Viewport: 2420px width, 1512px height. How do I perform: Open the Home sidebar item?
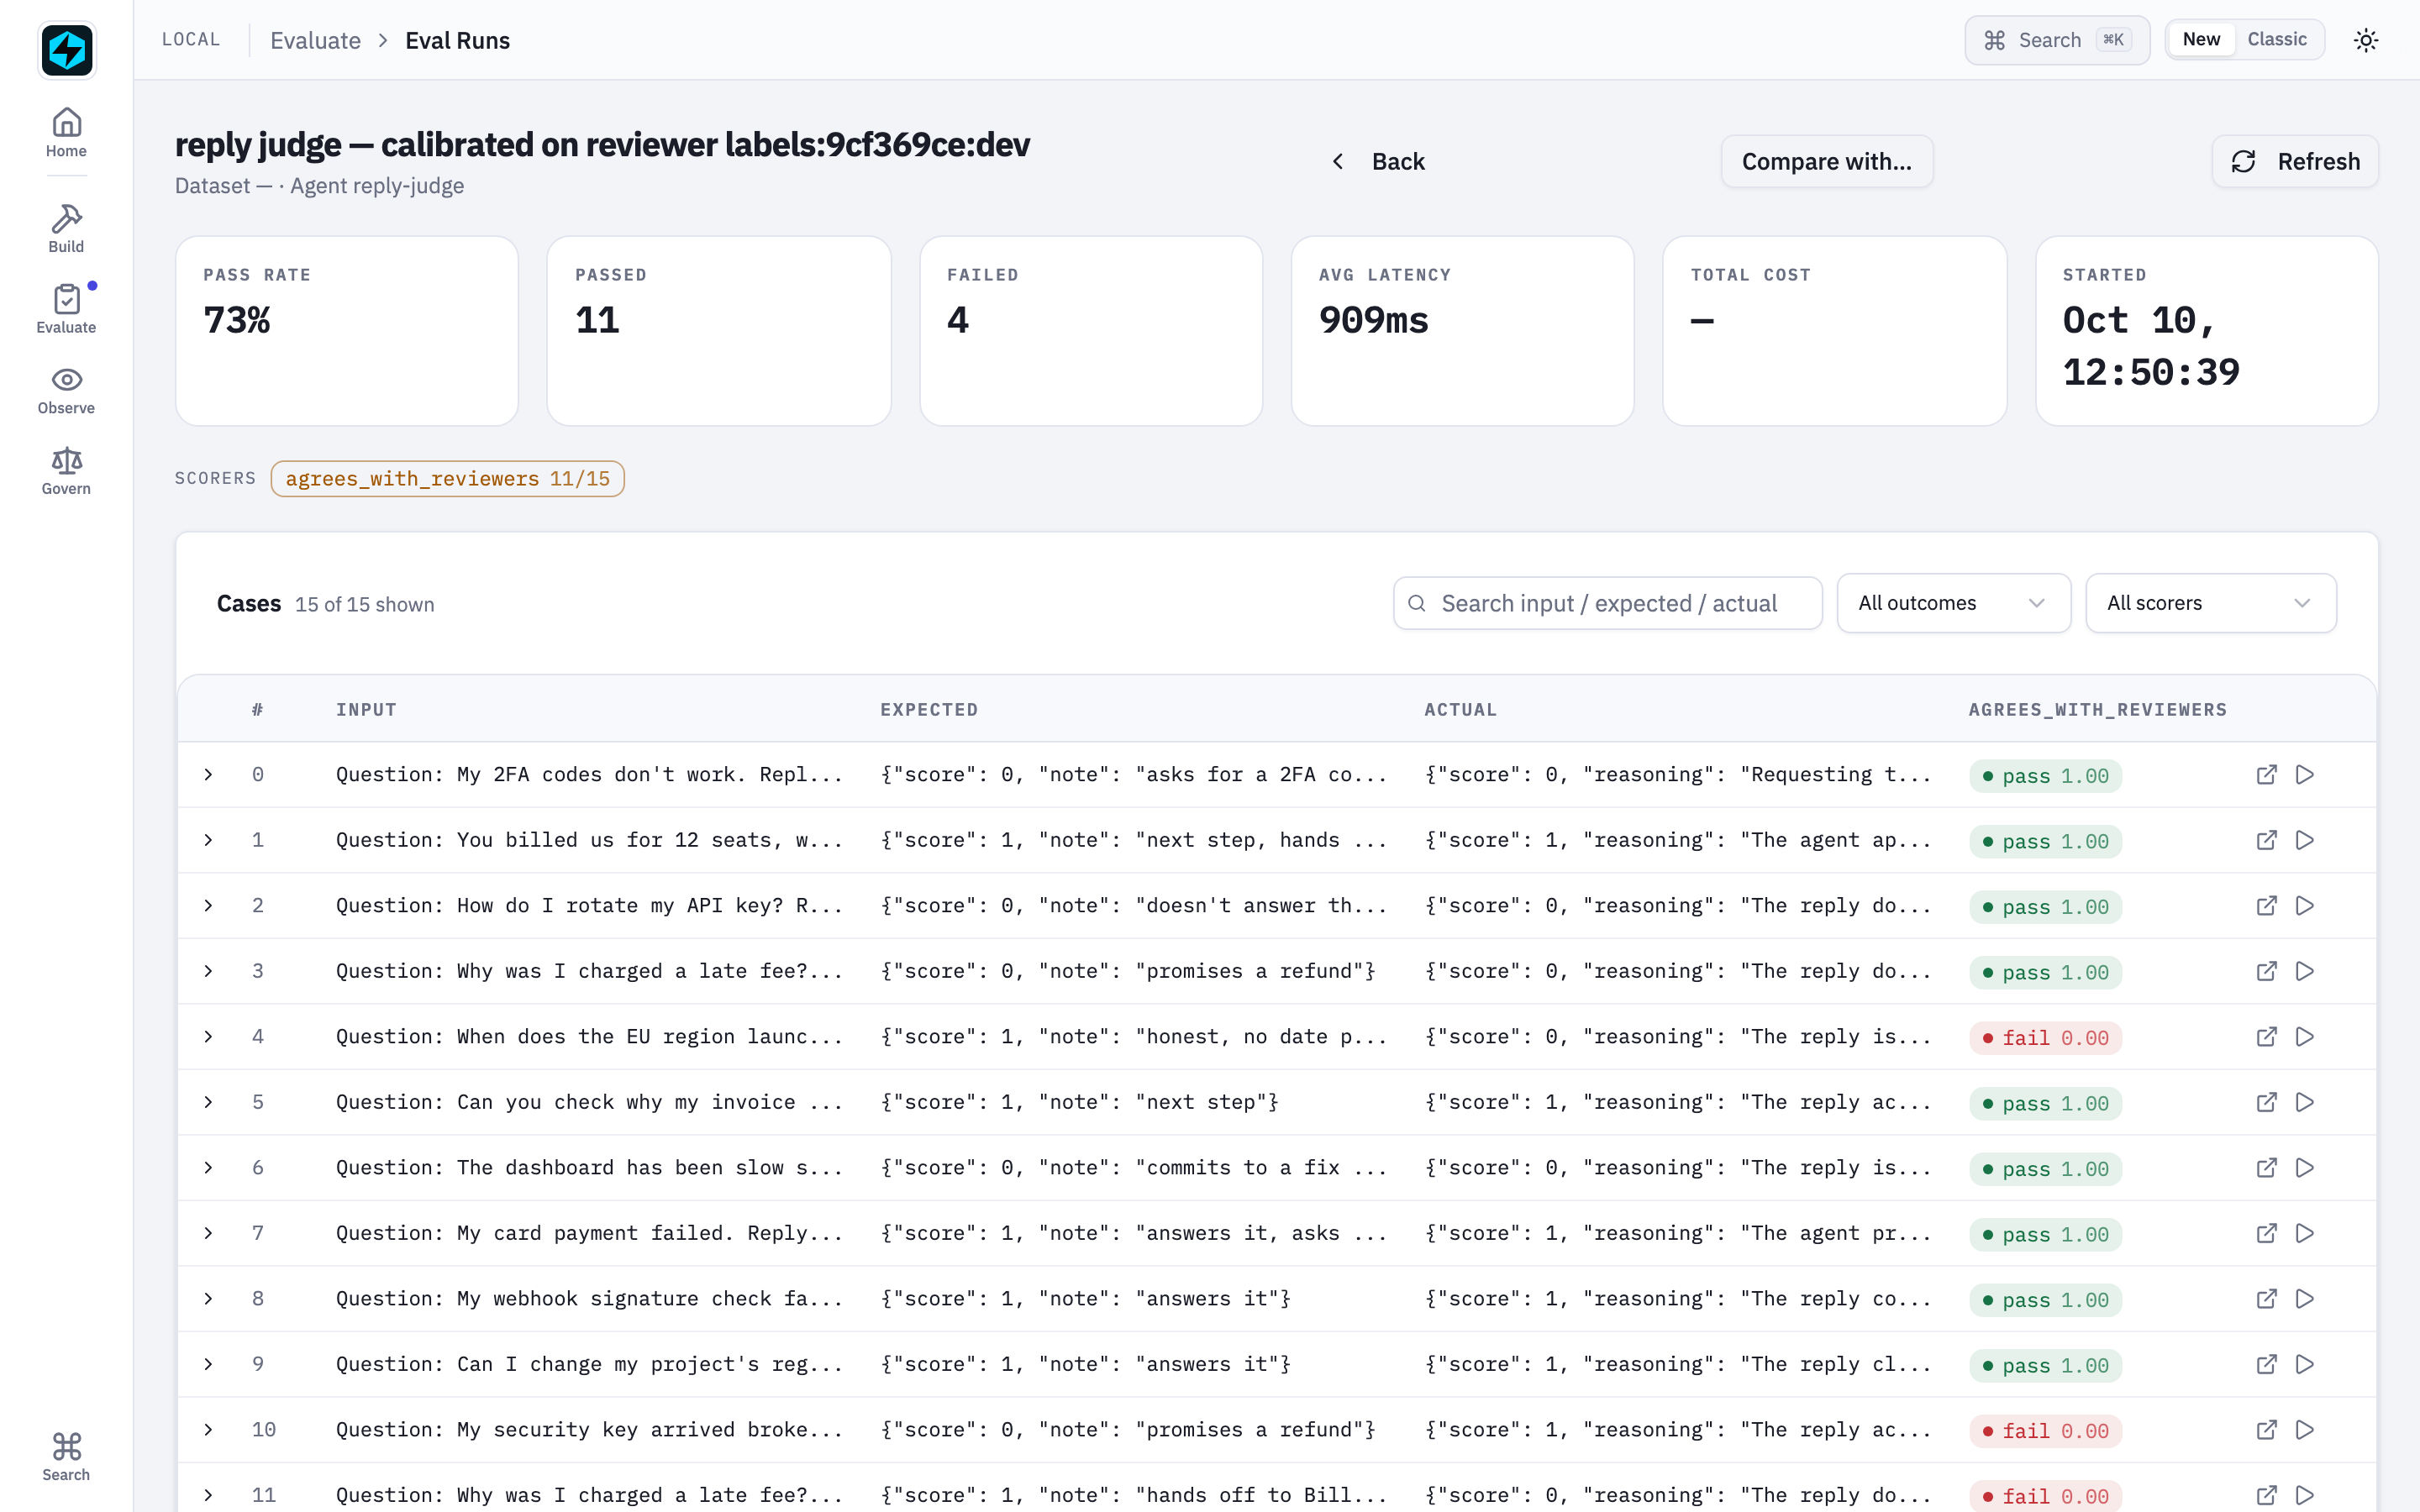pos(66,132)
